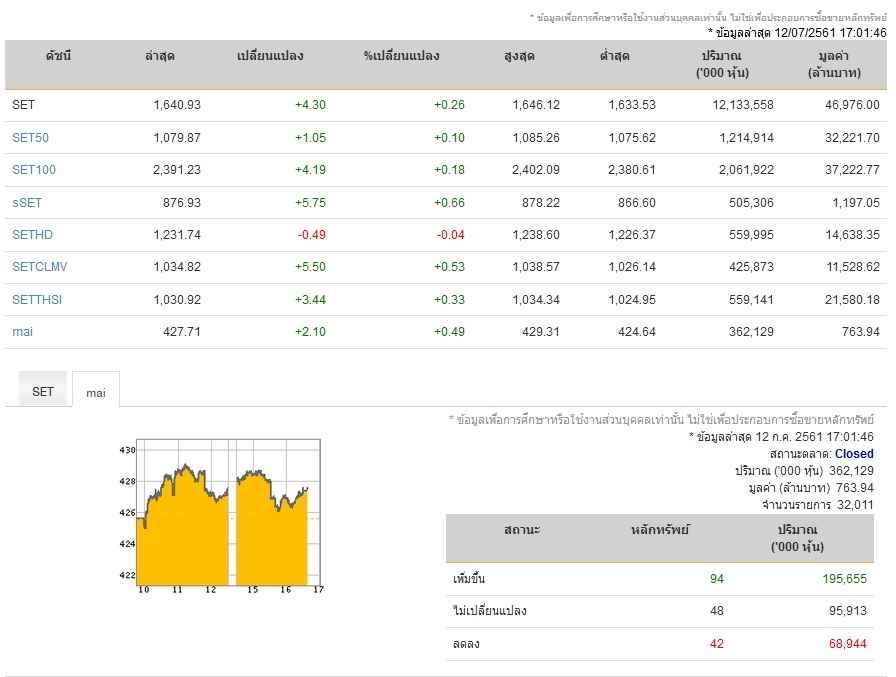The image size is (896, 677).
Task: Click the SET row last value 1,640.93
Action: (x=177, y=105)
